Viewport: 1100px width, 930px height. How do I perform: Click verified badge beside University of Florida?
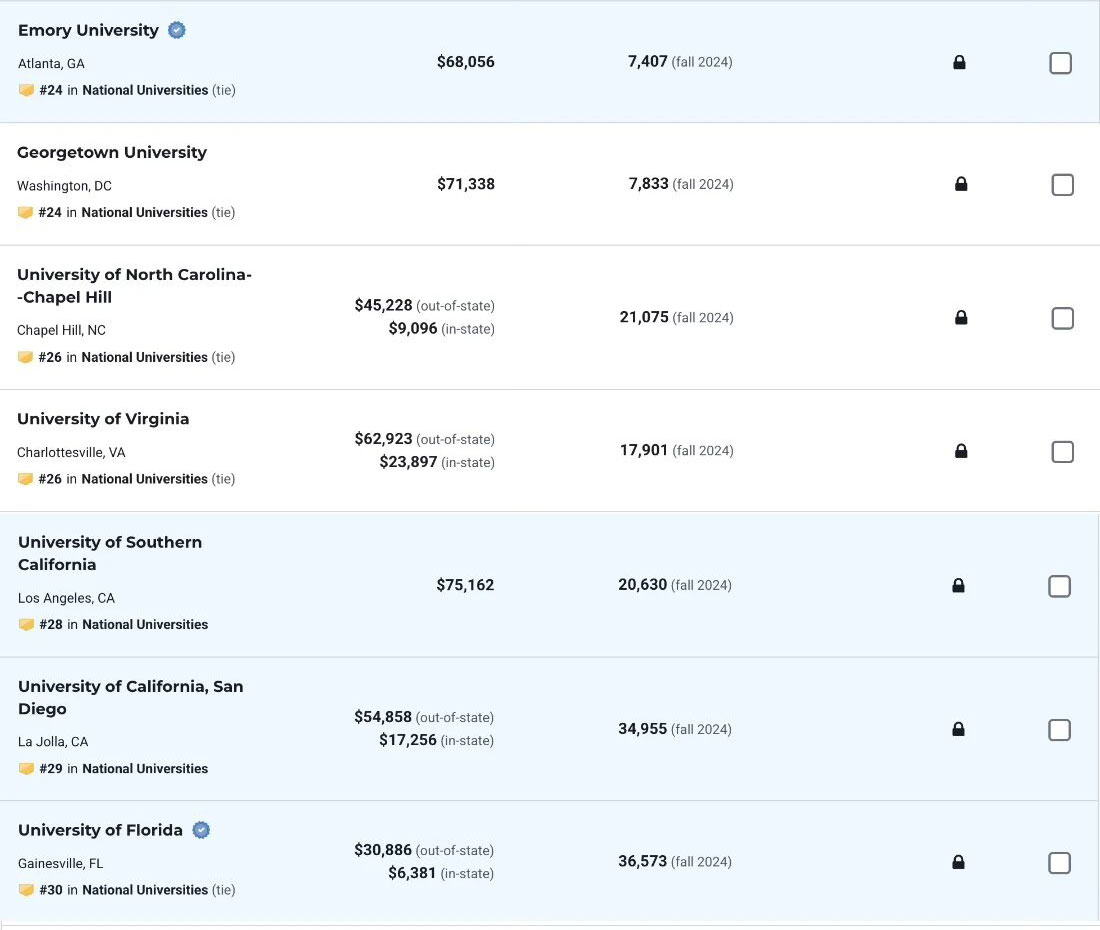pos(201,830)
